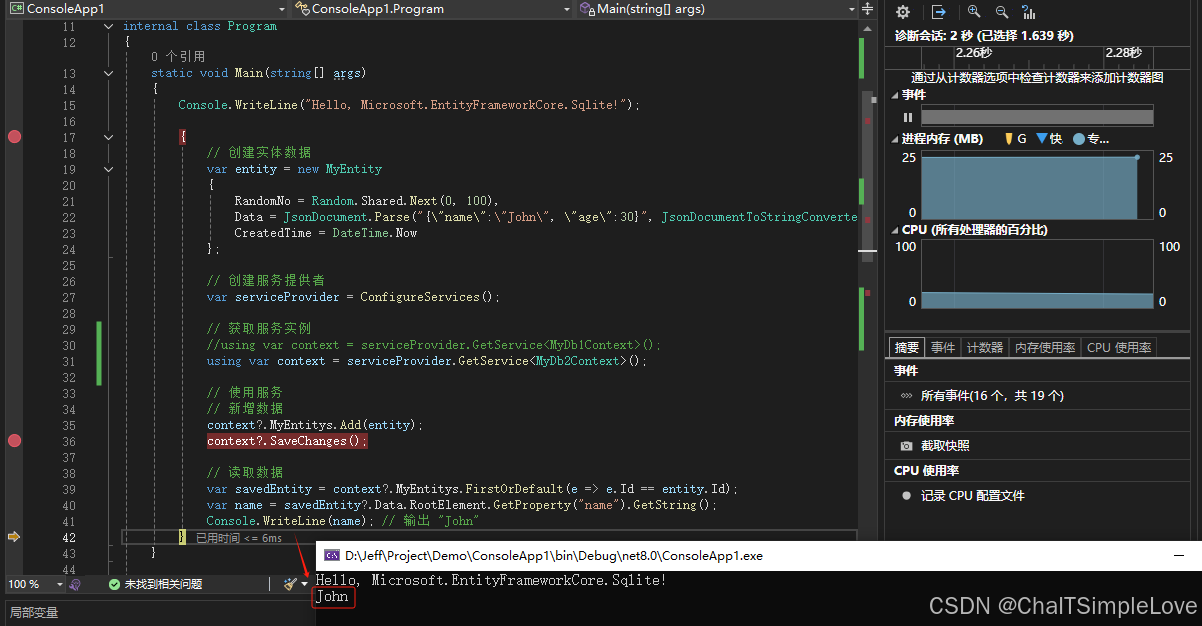Viewport: 1202px width, 626px height.
Task: Zoom in on the diagnostics timeline
Action: coord(972,11)
